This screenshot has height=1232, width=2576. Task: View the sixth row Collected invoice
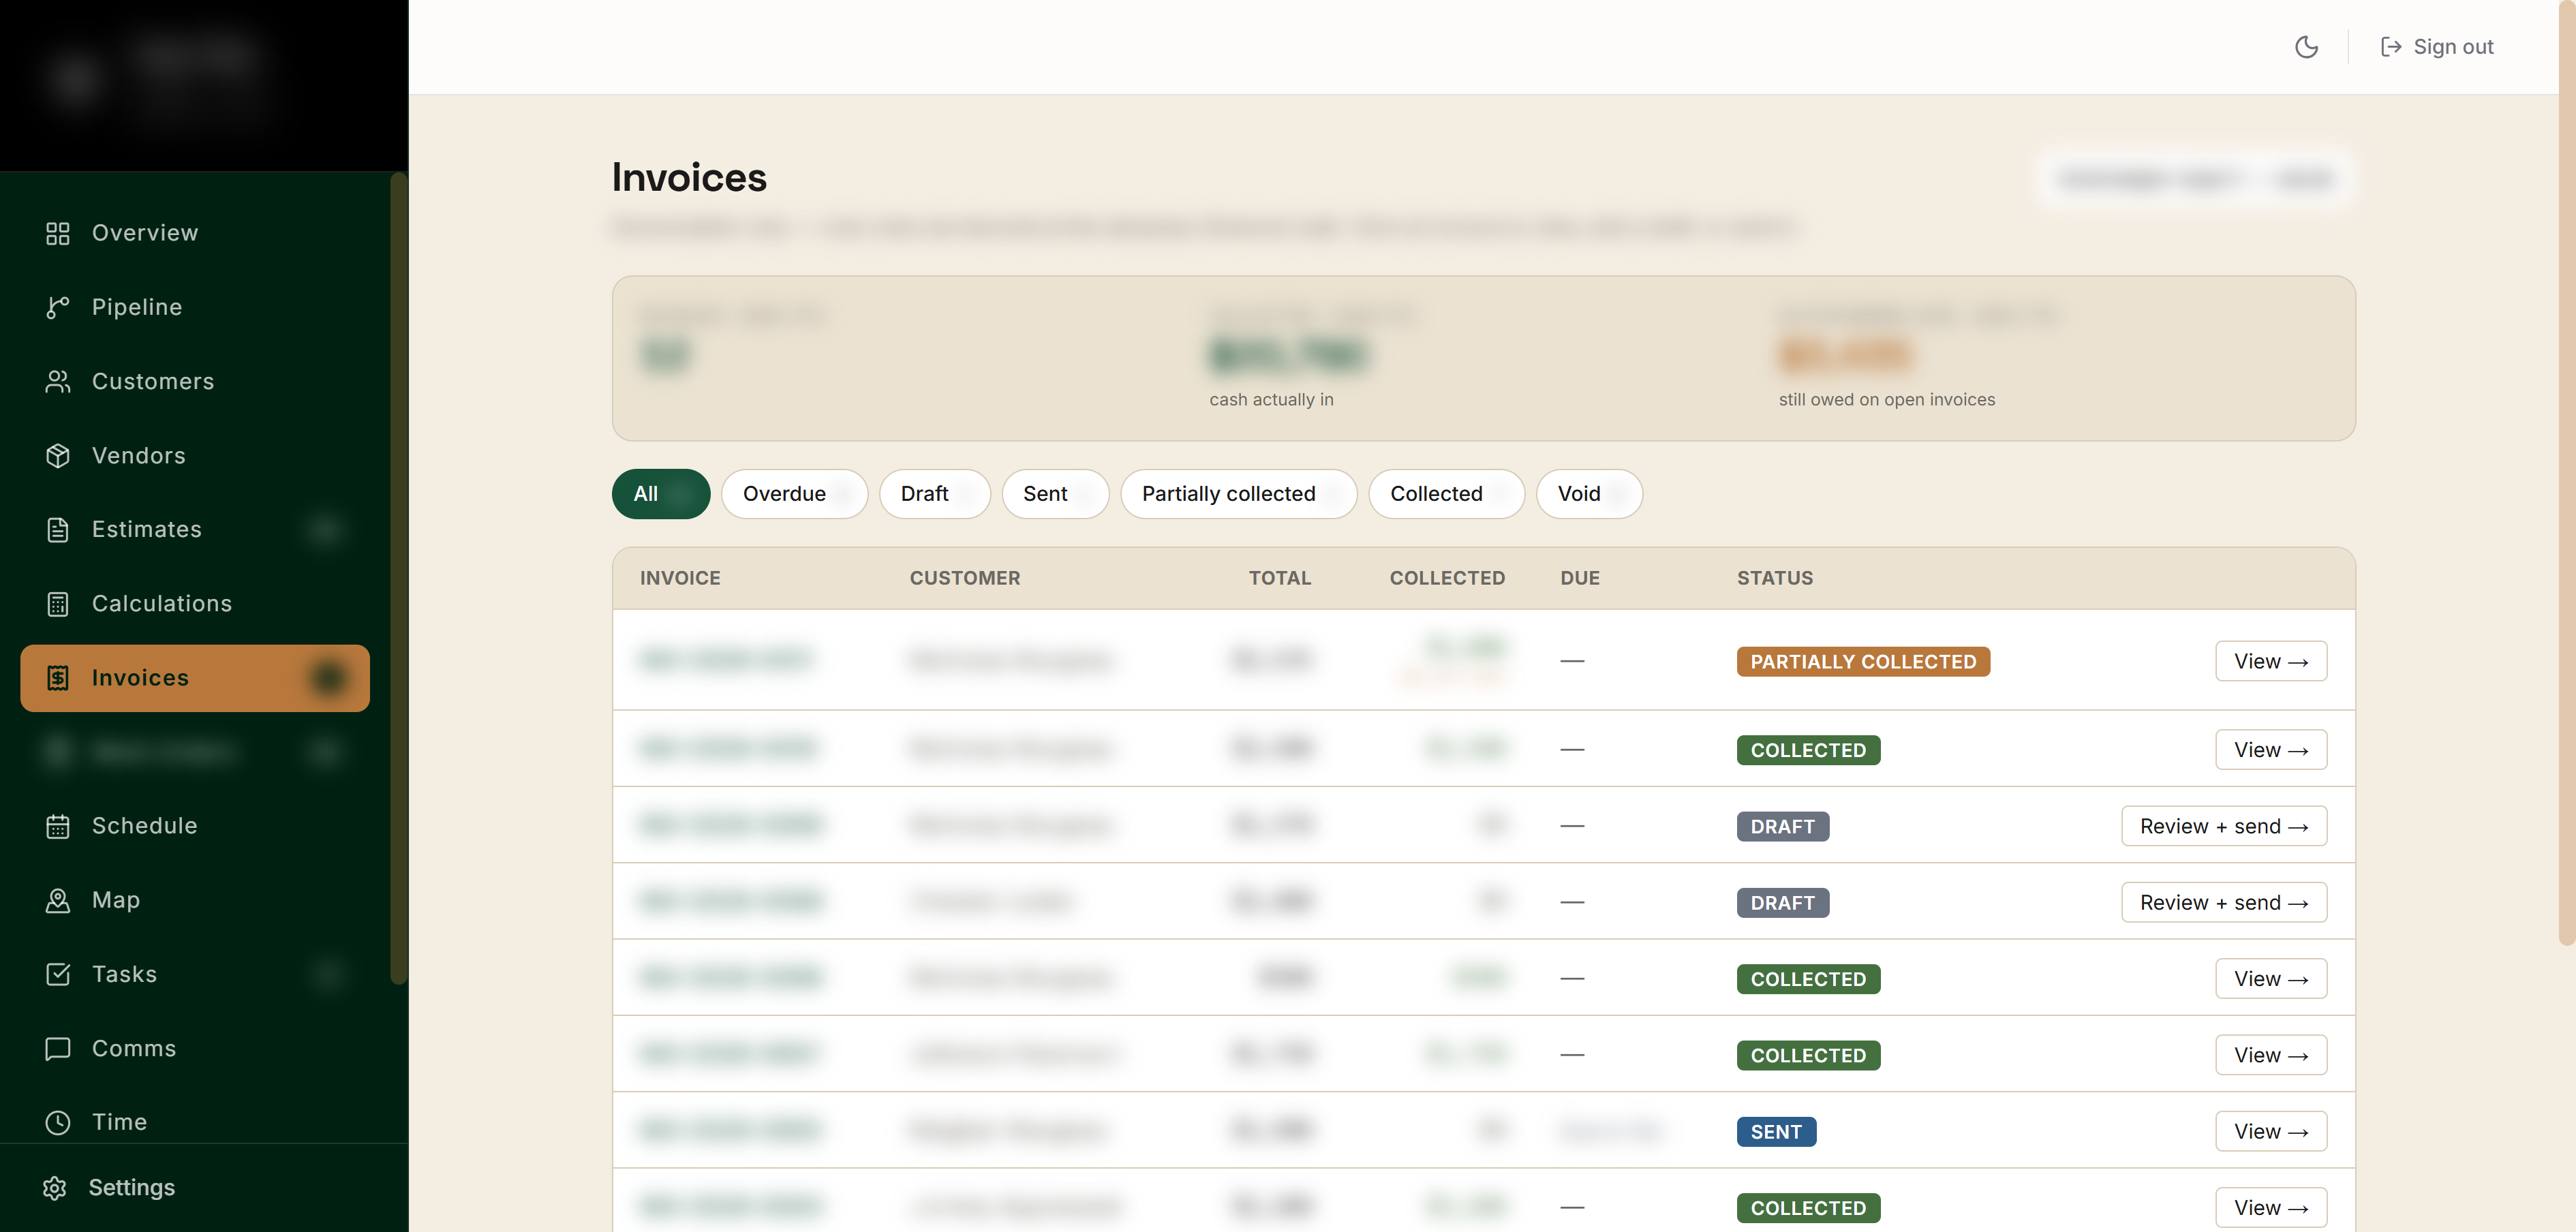2270,1055
